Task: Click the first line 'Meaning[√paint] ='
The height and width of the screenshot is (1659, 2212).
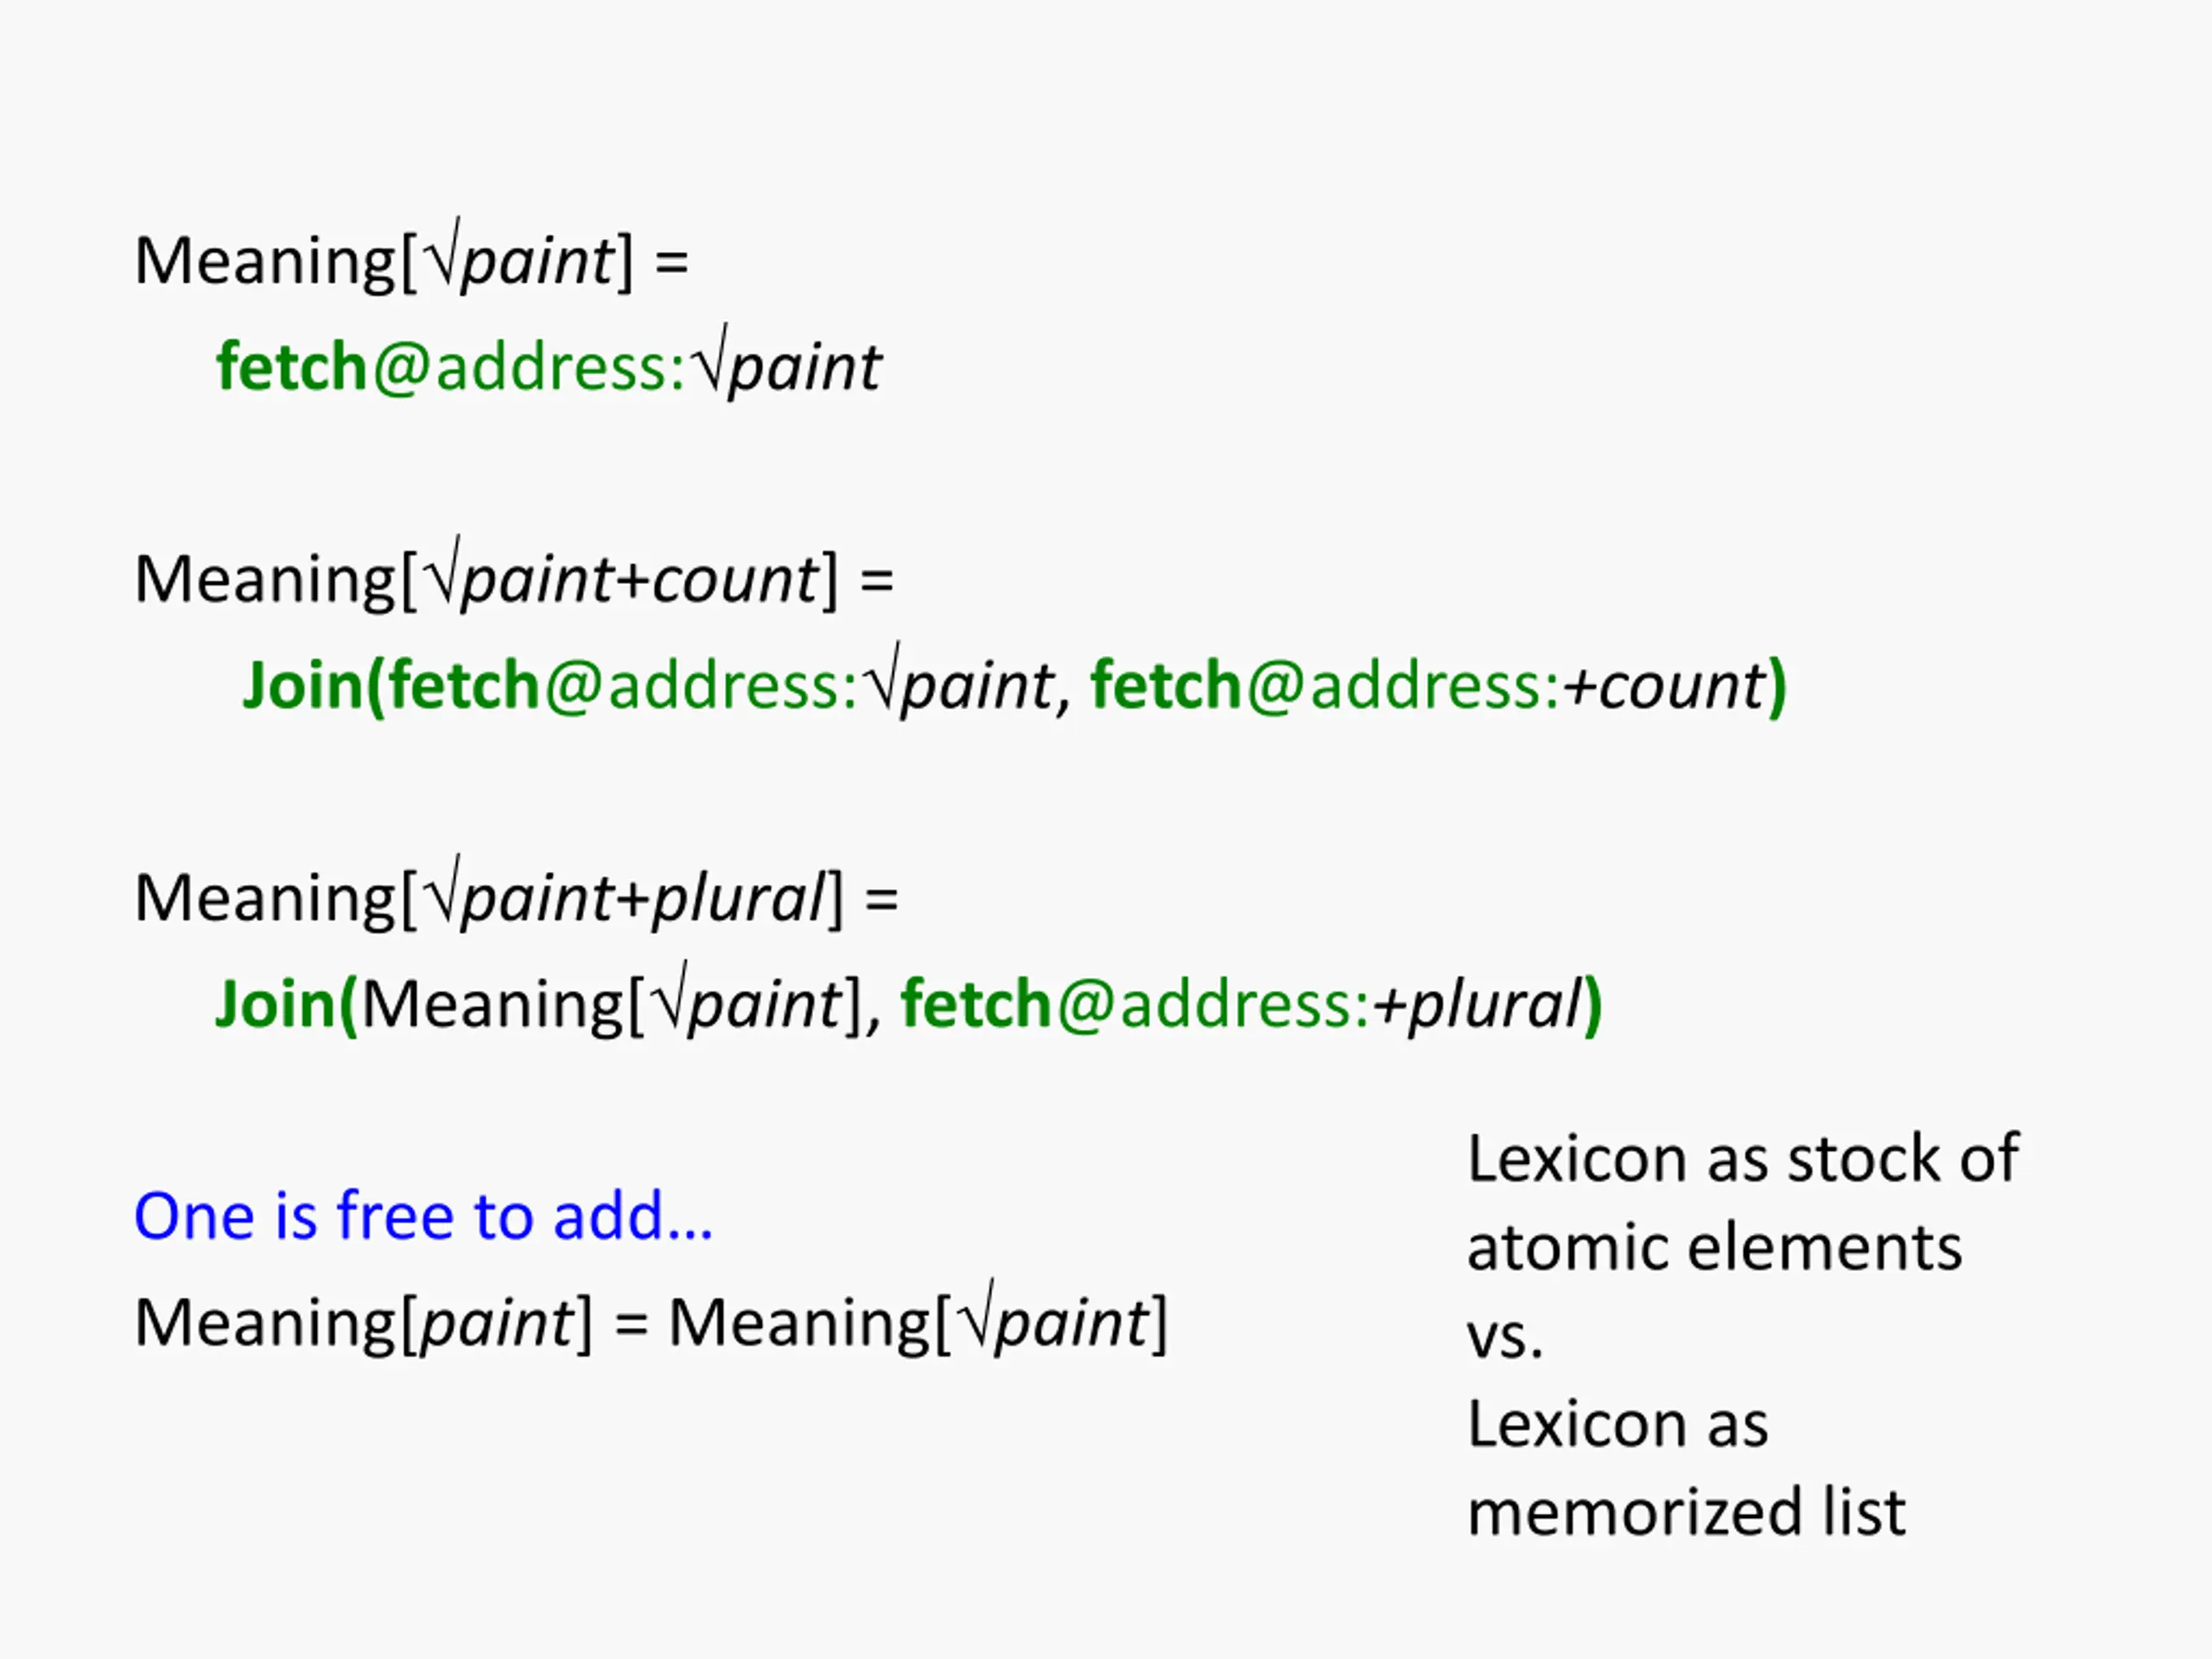Action: (x=411, y=259)
